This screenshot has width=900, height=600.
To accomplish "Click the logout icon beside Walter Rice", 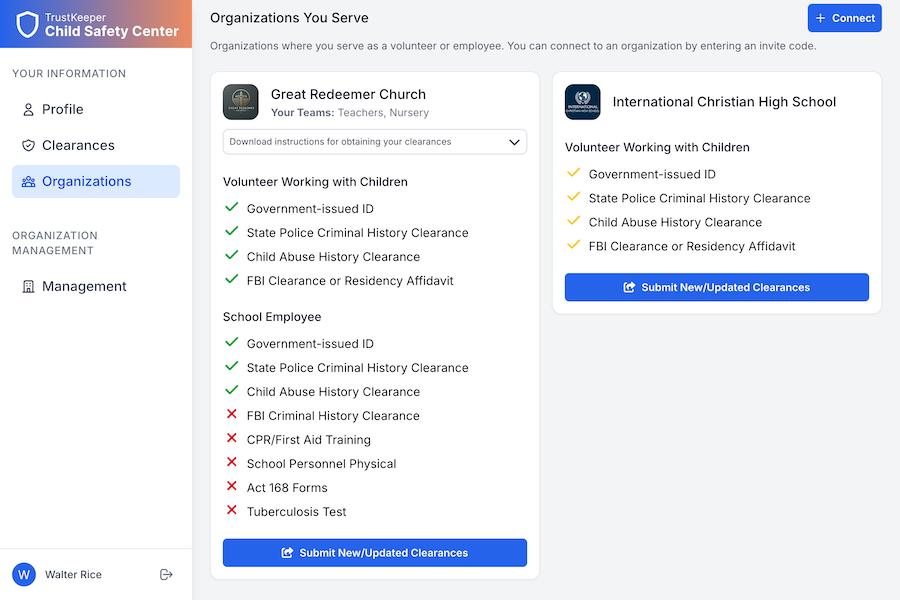I will coord(166,574).
